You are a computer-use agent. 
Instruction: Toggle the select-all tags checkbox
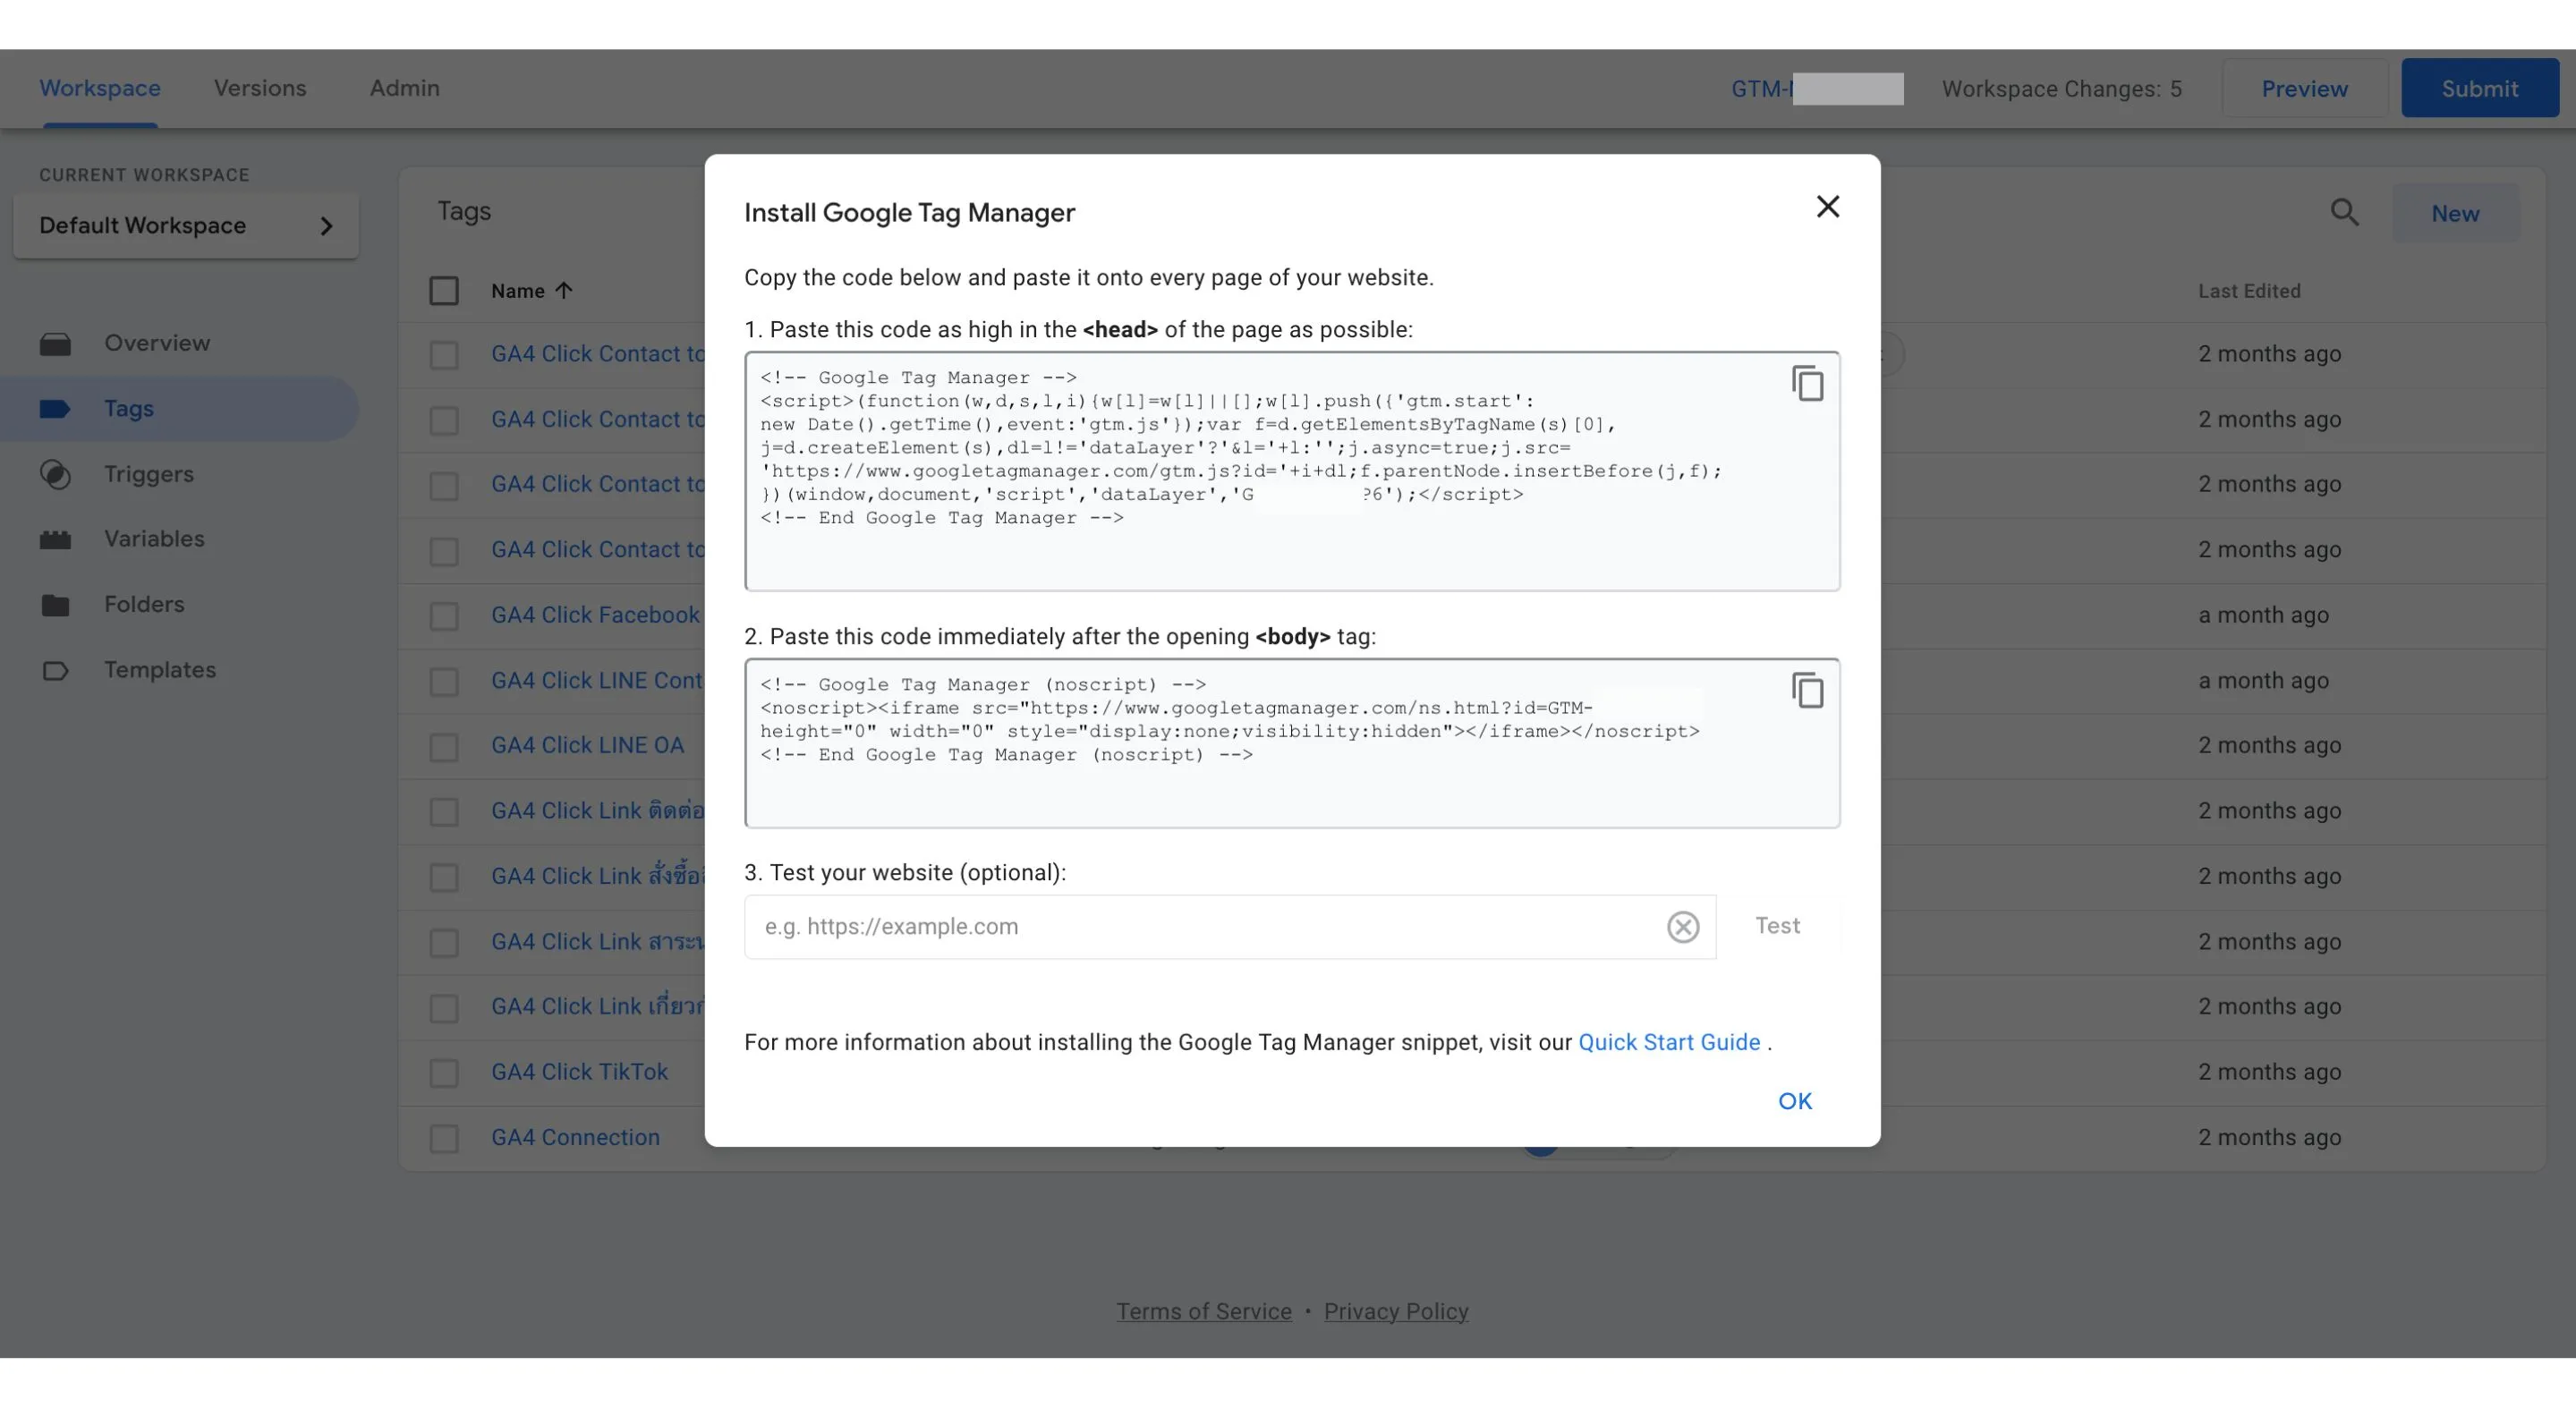click(x=443, y=291)
